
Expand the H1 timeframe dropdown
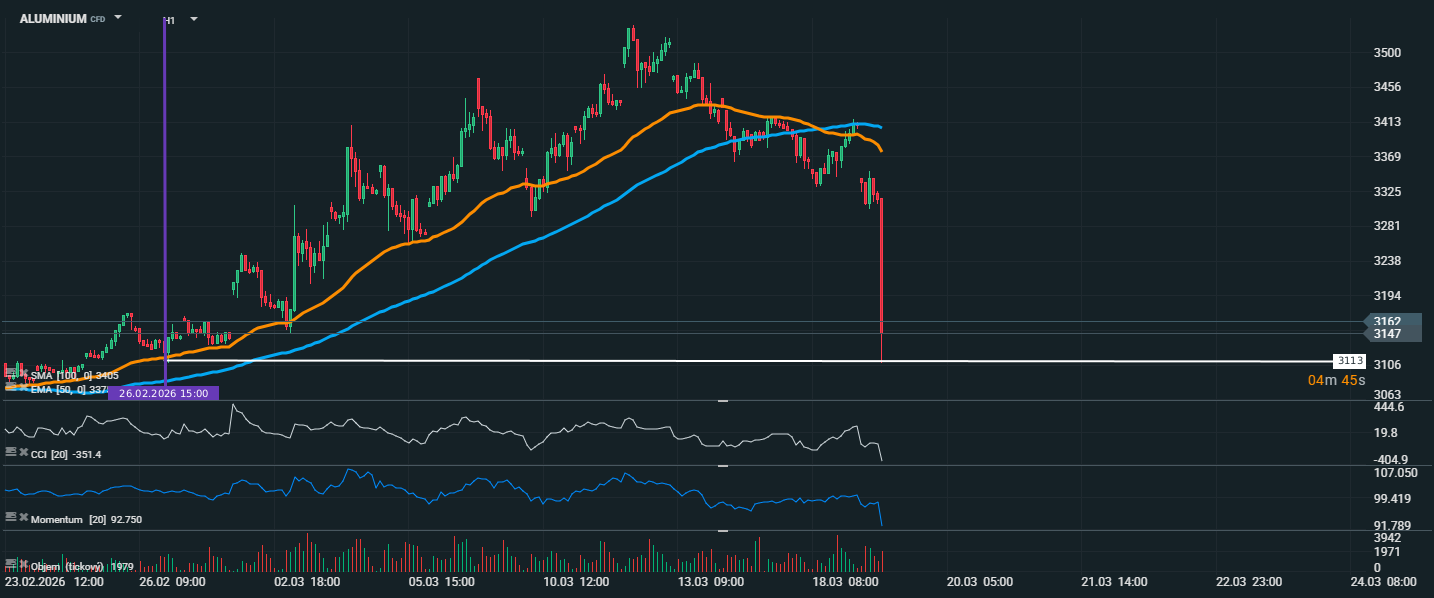[193, 19]
